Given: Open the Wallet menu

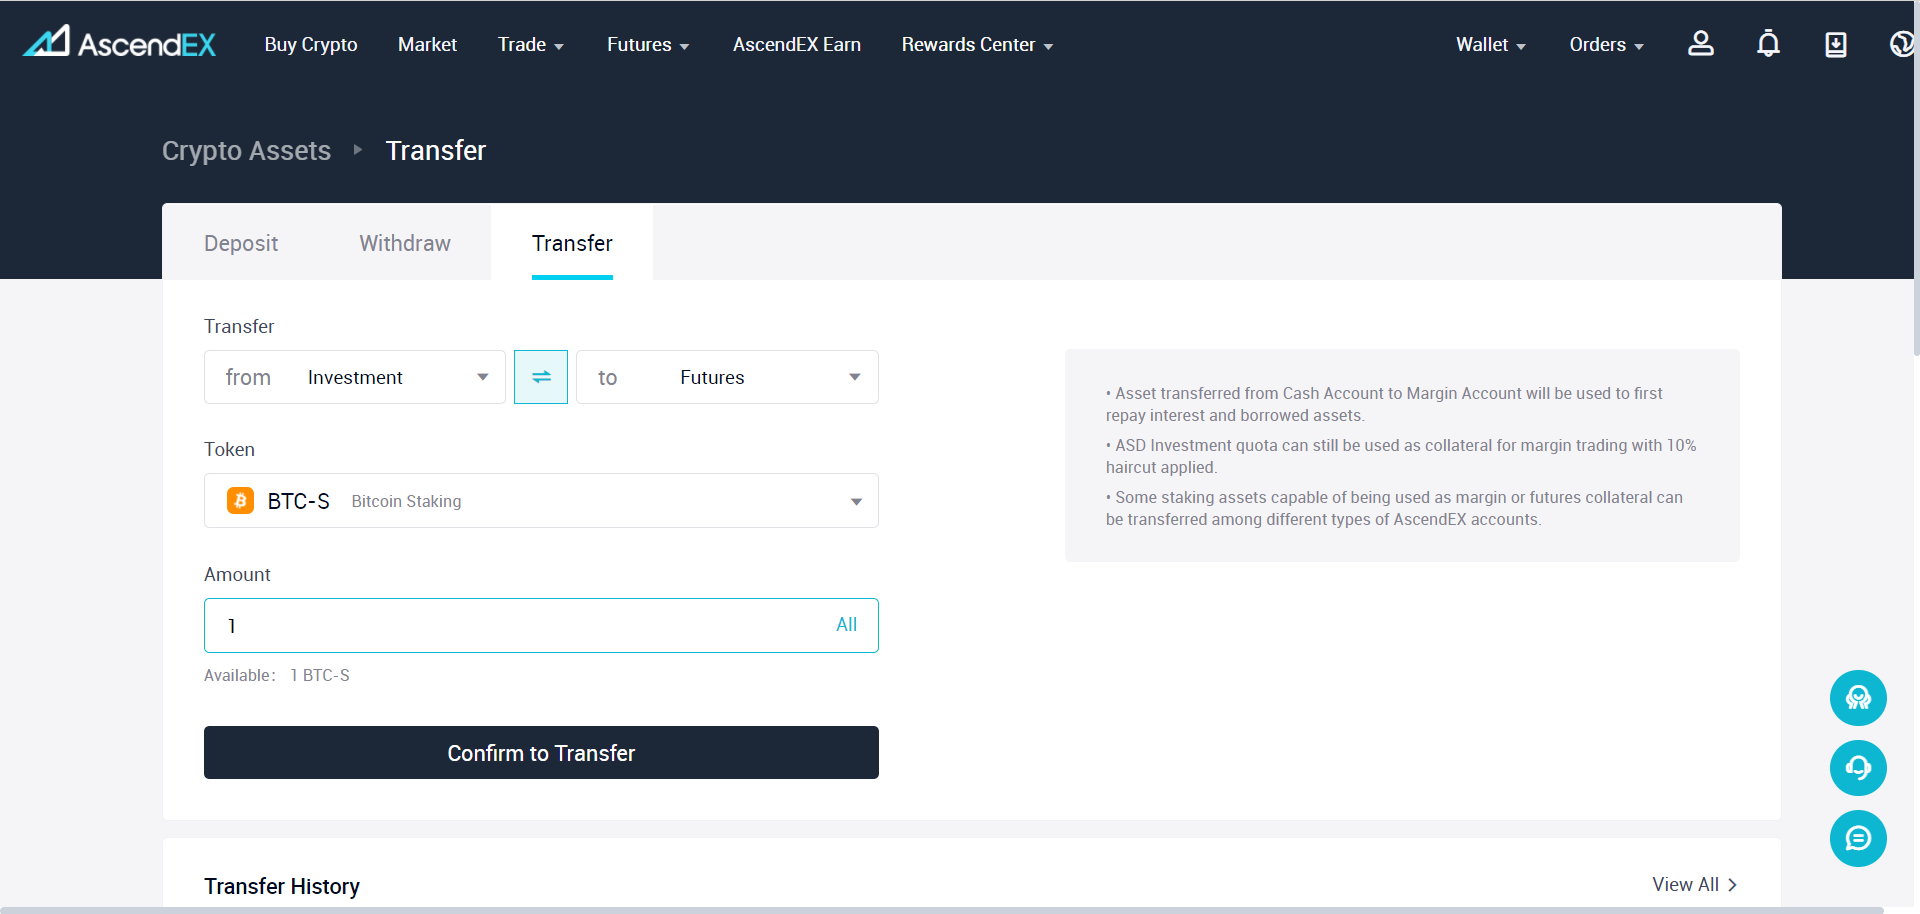Looking at the screenshot, I should (x=1490, y=45).
